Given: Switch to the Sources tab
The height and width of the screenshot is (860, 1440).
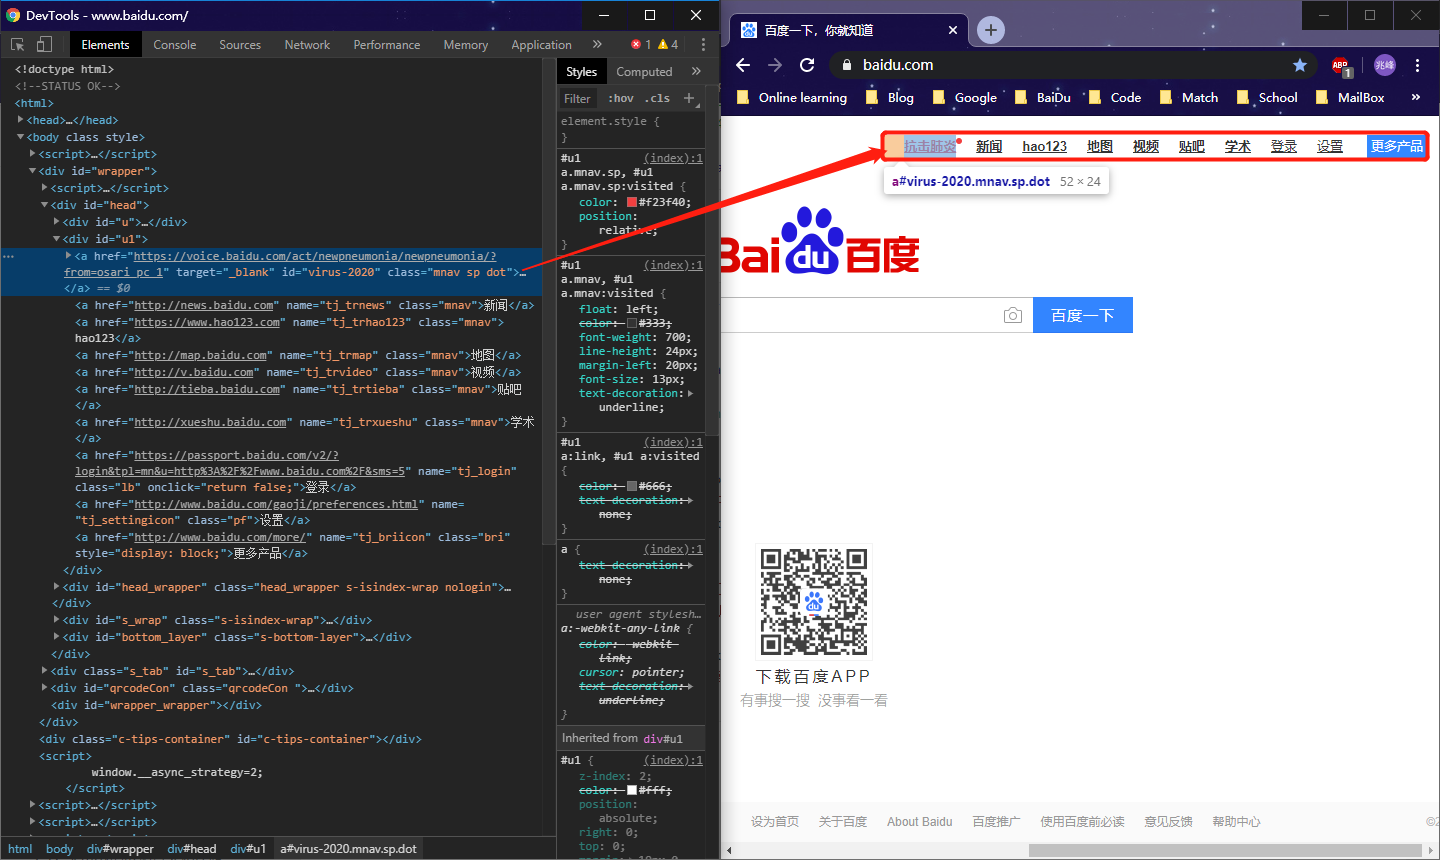Looking at the screenshot, I should tap(240, 44).
